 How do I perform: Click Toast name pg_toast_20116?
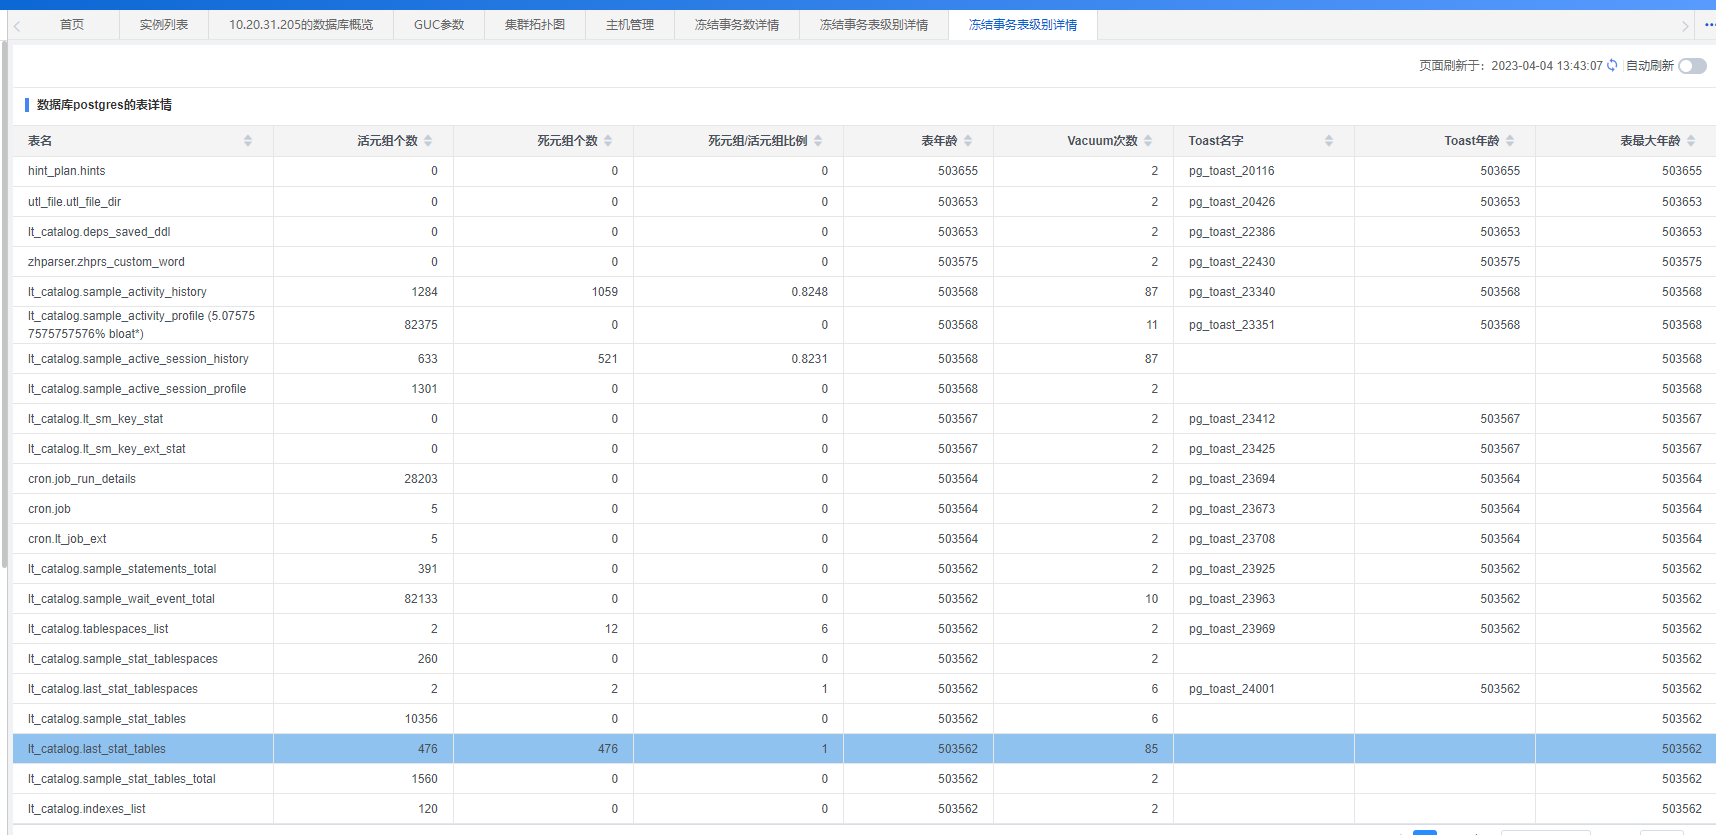coord(1231,171)
